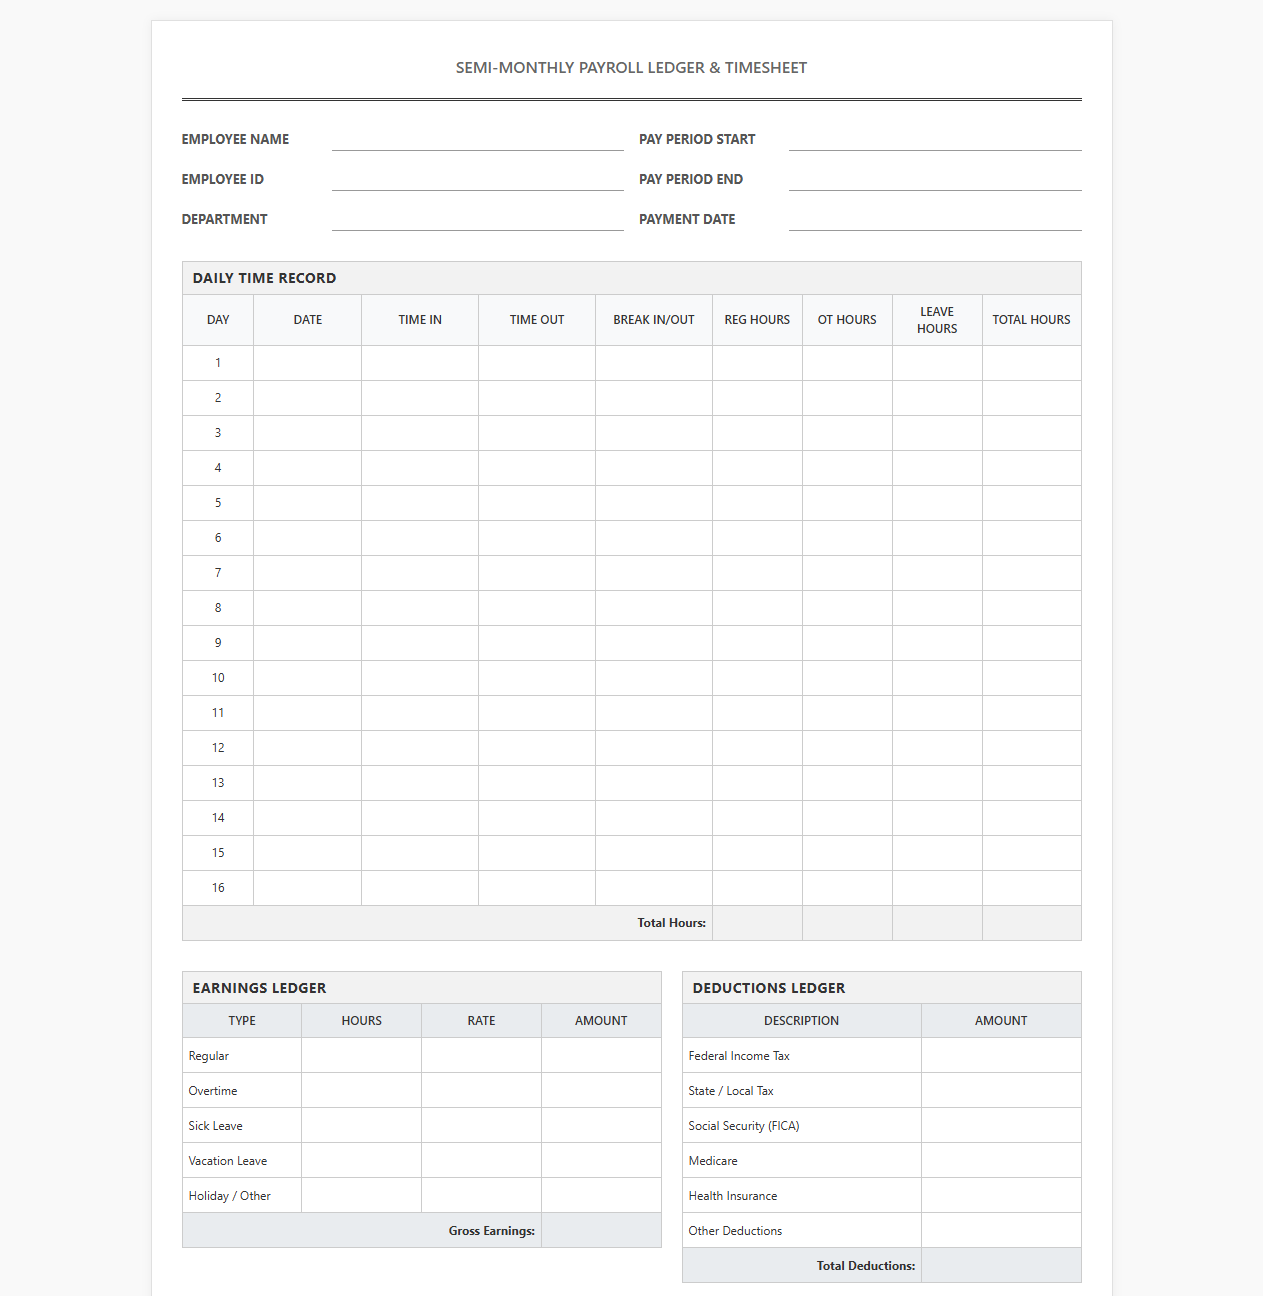The image size is (1263, 1296).
Task: Click the 'LEAVE HOURS' column header
Action: coord(937,320)
